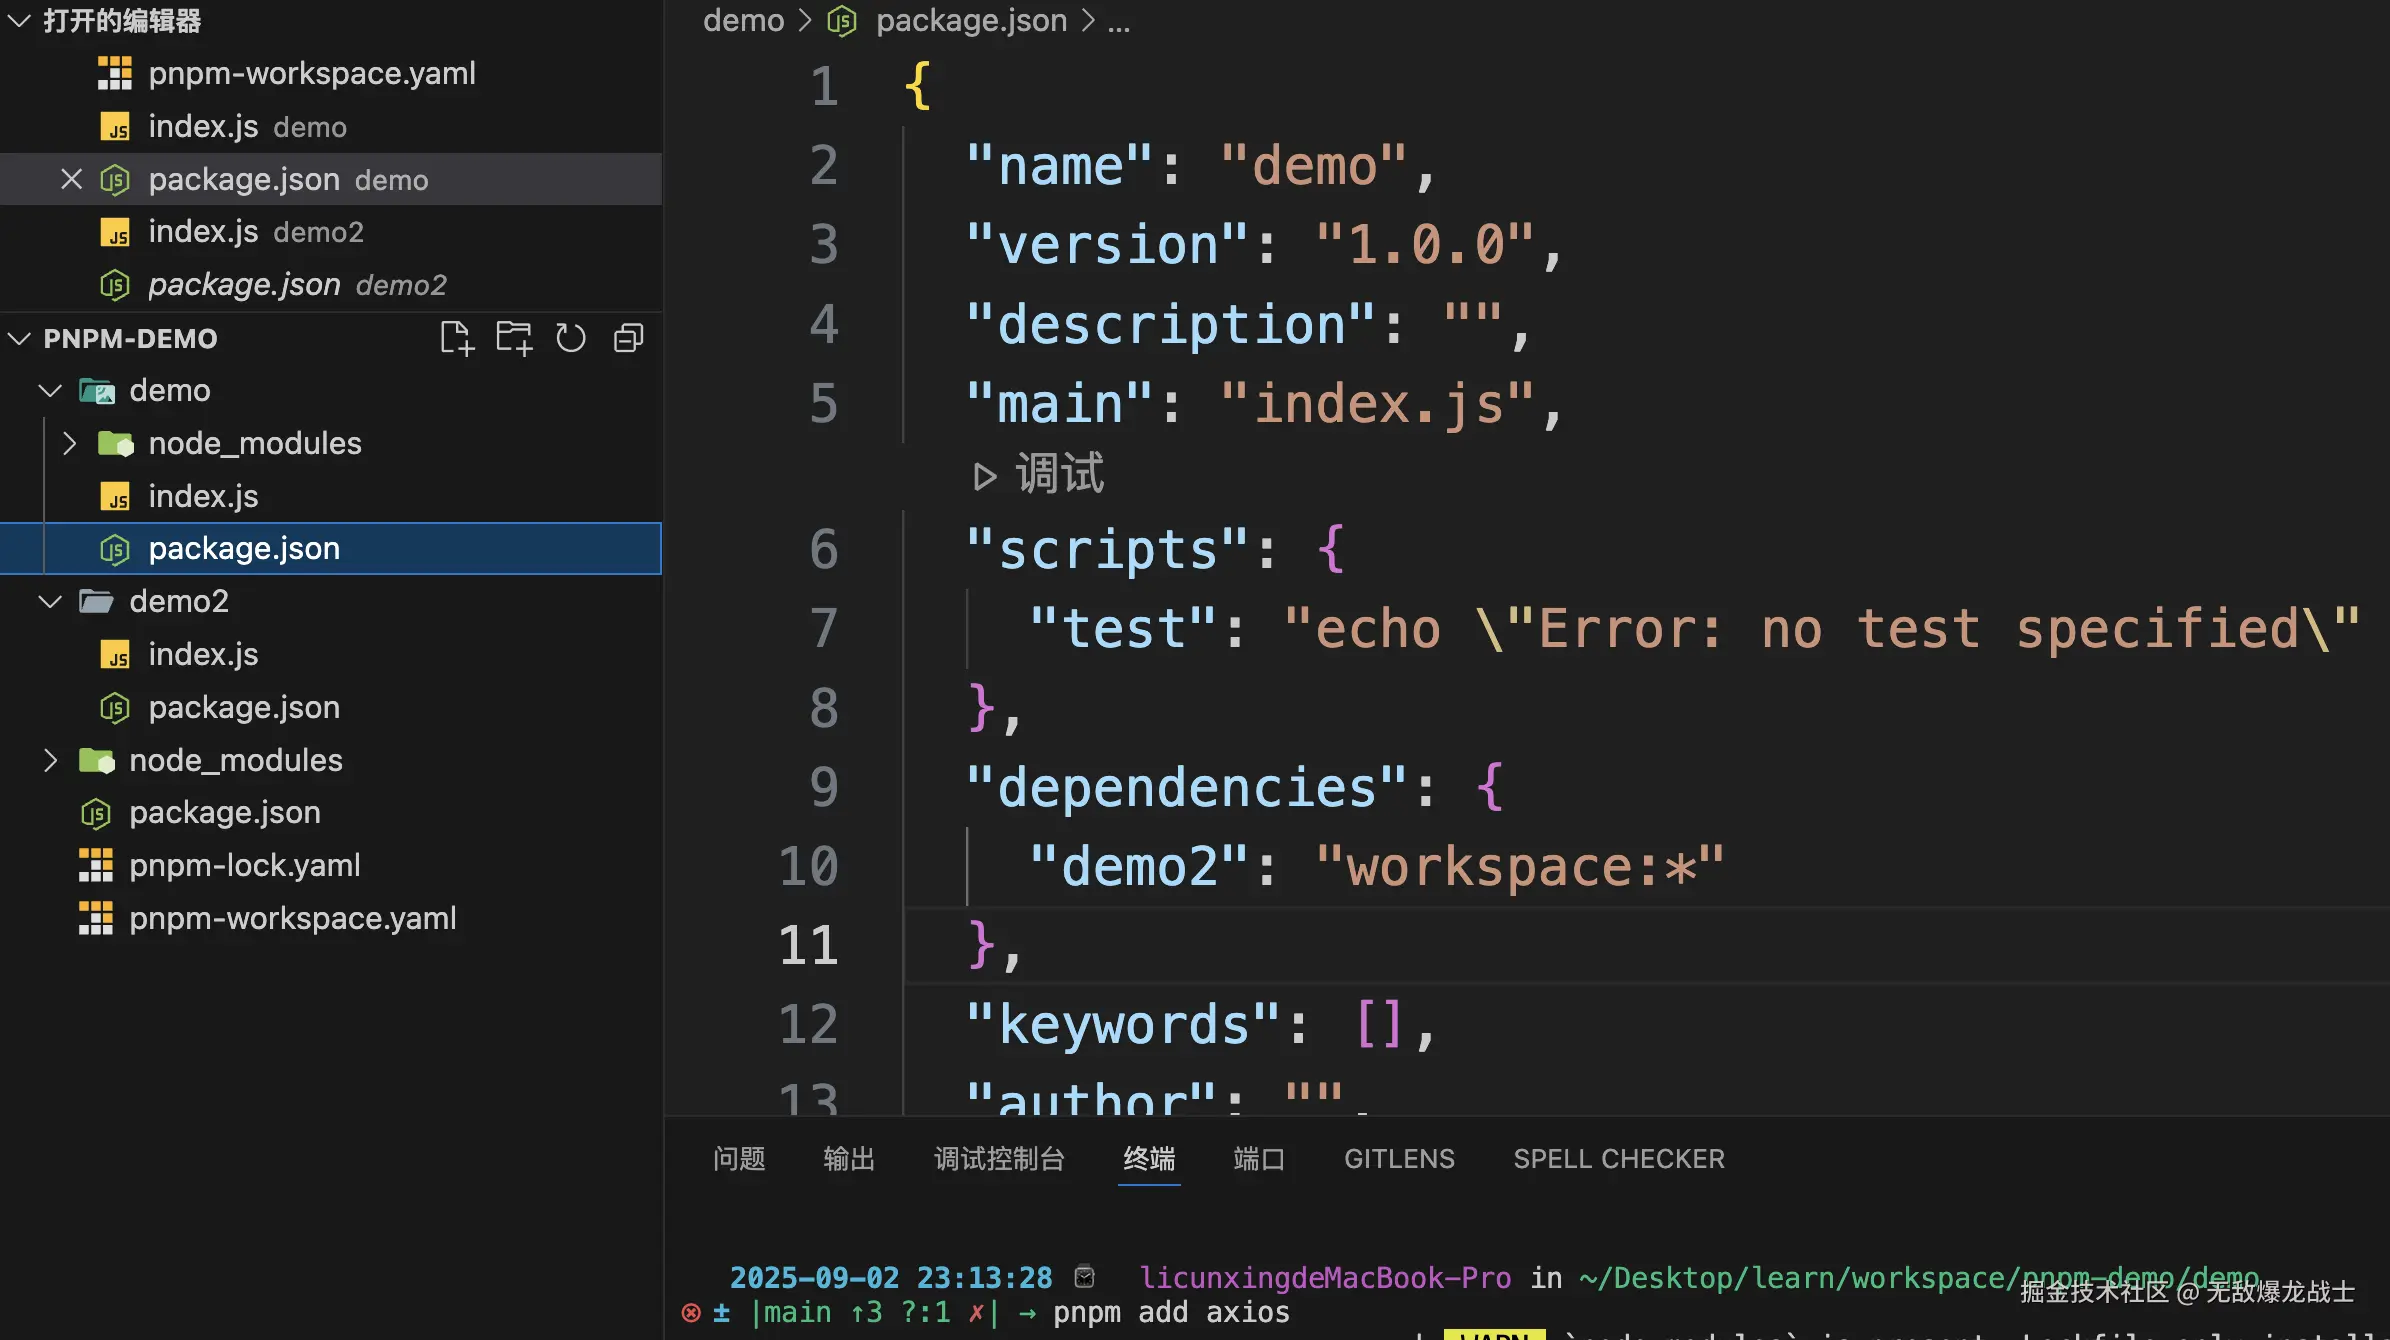The width and height of the screenshot is (2390, 1340).
Task: Open the SPELL CHECKER panel tab
Action: pyautogui.click(x=1618, y=1158)
